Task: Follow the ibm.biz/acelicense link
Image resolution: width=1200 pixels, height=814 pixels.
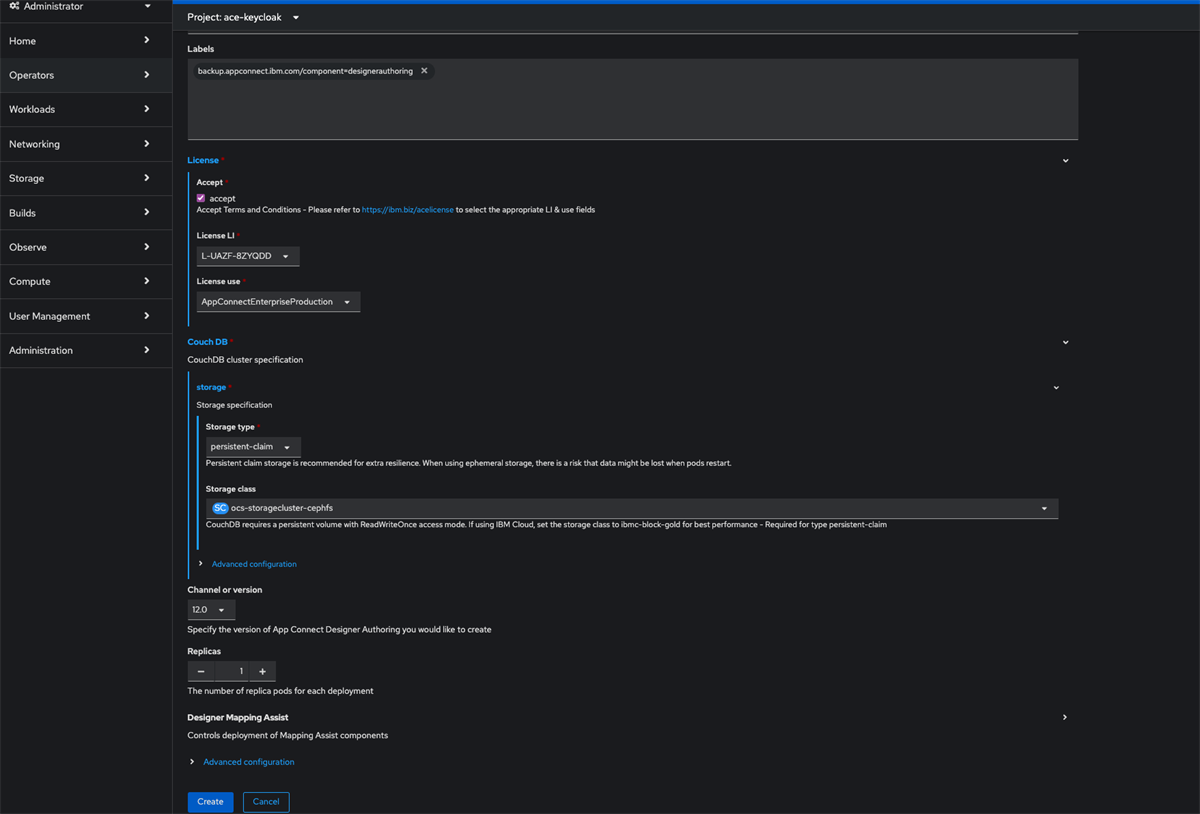Action: coord(407,209)
